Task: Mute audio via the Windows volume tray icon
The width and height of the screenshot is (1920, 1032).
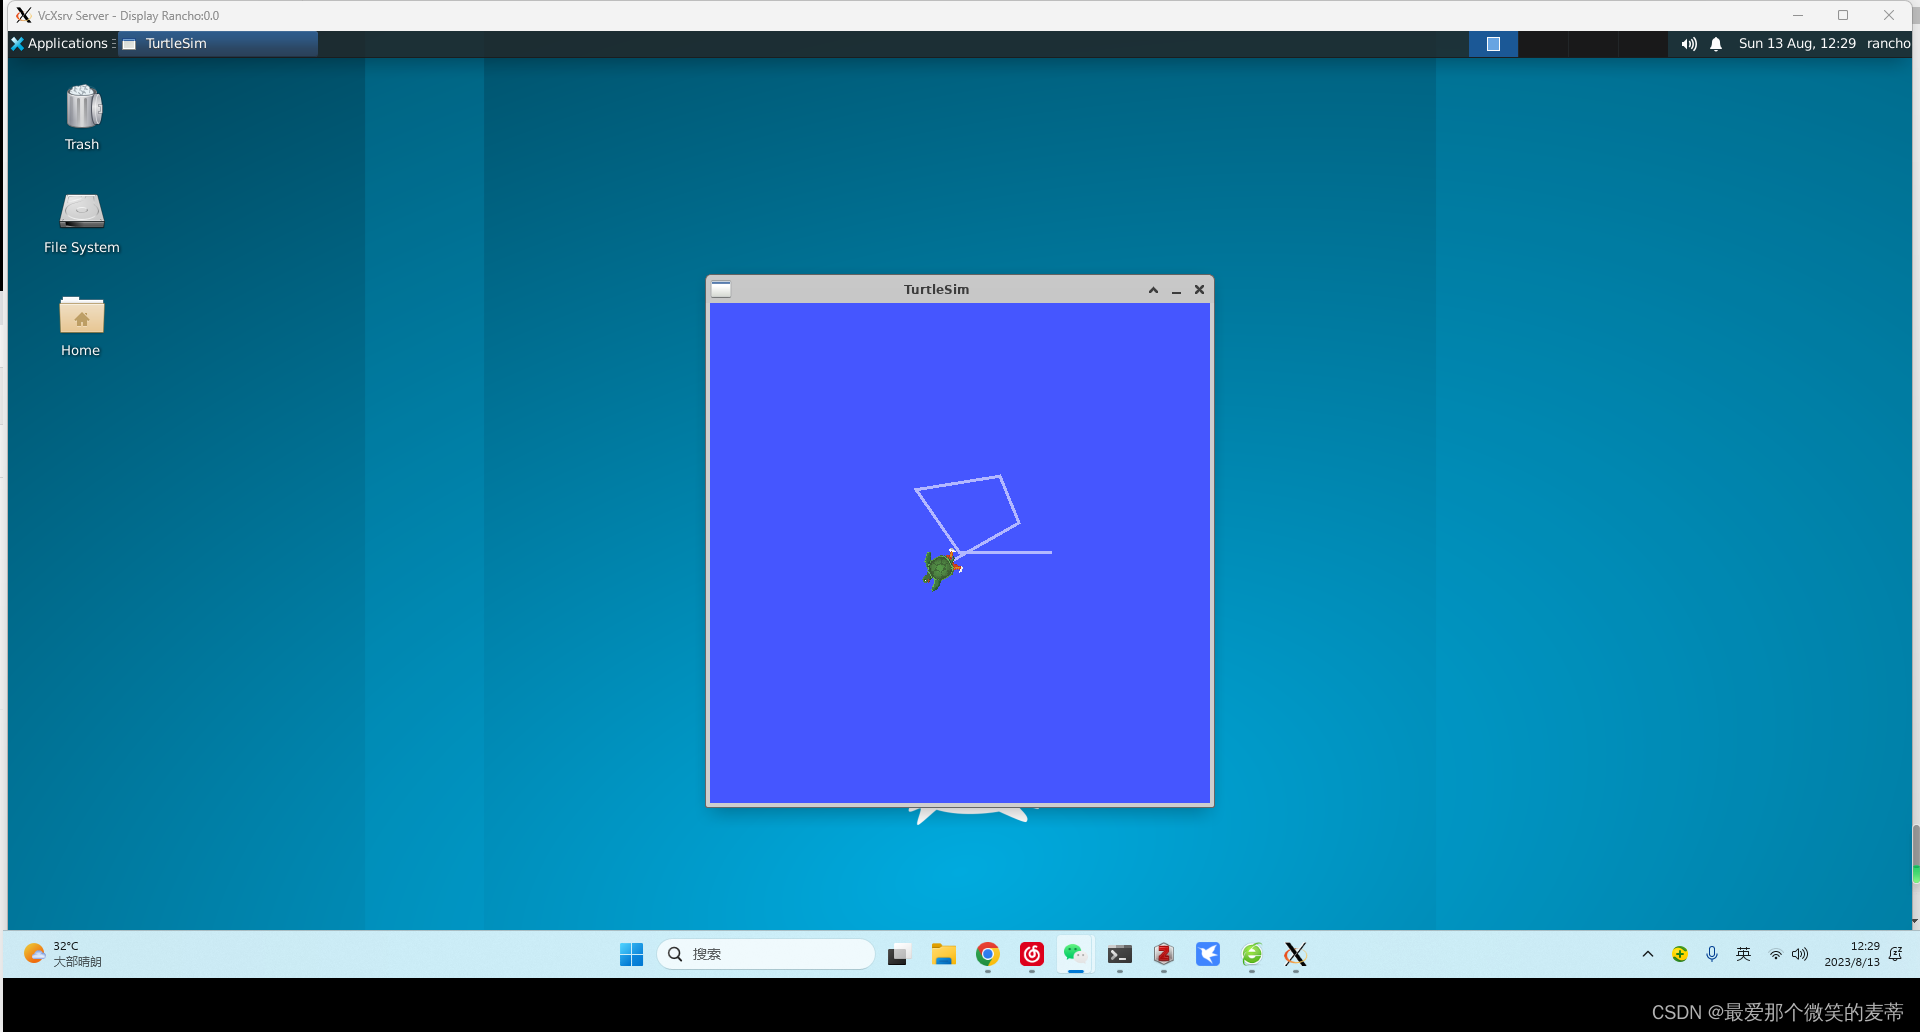Action: [1801, 955]
